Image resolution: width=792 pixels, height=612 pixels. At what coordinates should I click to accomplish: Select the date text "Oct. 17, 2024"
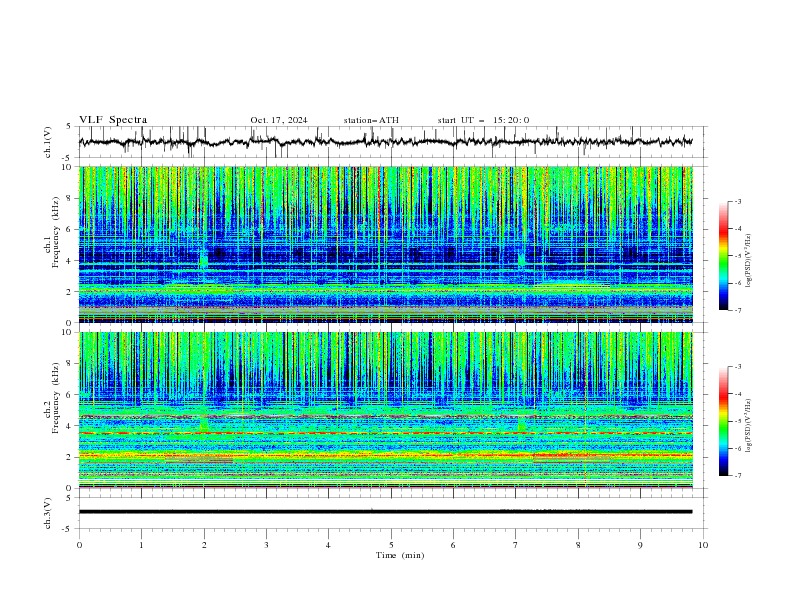click(279, 120)
